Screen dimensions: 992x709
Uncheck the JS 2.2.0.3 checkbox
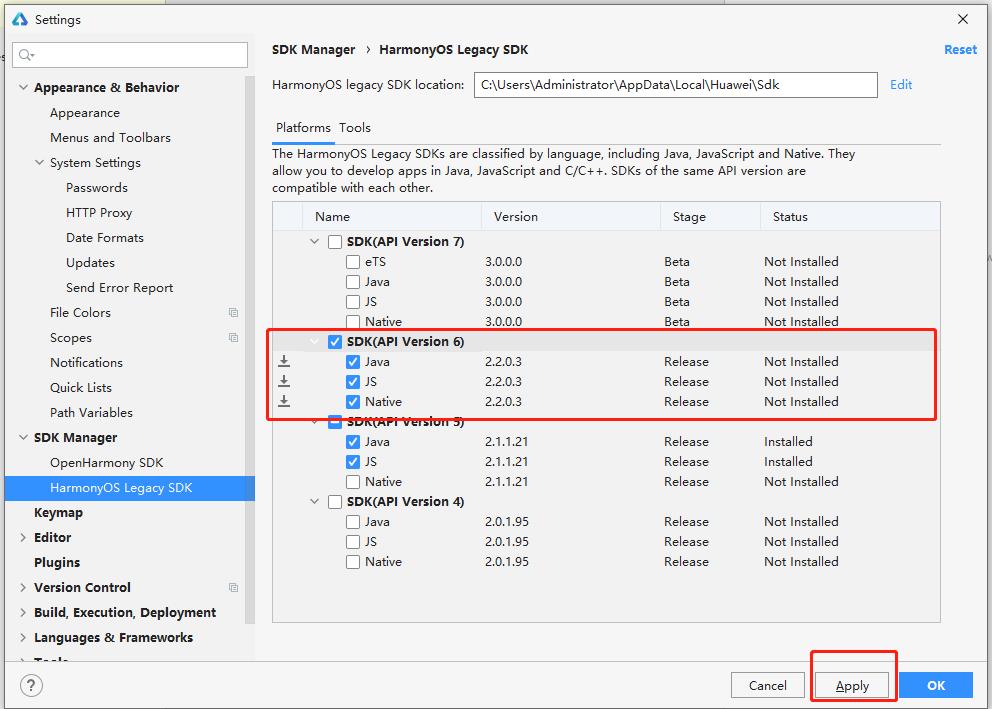point(353,382)
